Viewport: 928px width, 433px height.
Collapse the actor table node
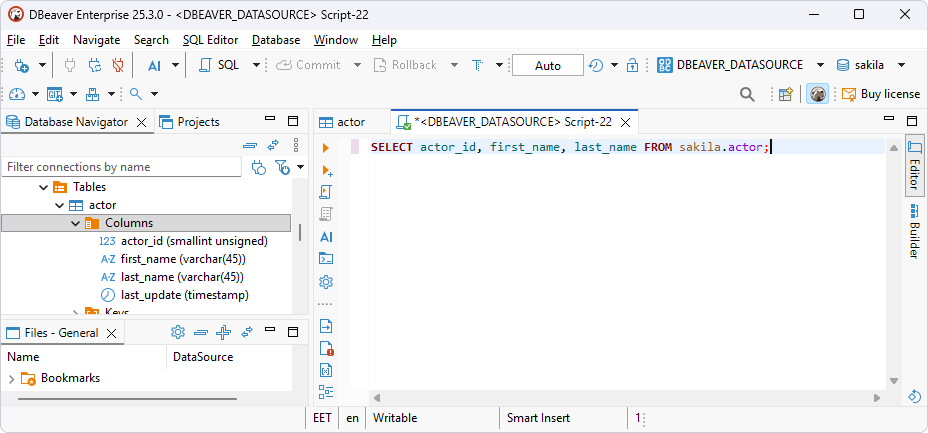pos(60,205)
